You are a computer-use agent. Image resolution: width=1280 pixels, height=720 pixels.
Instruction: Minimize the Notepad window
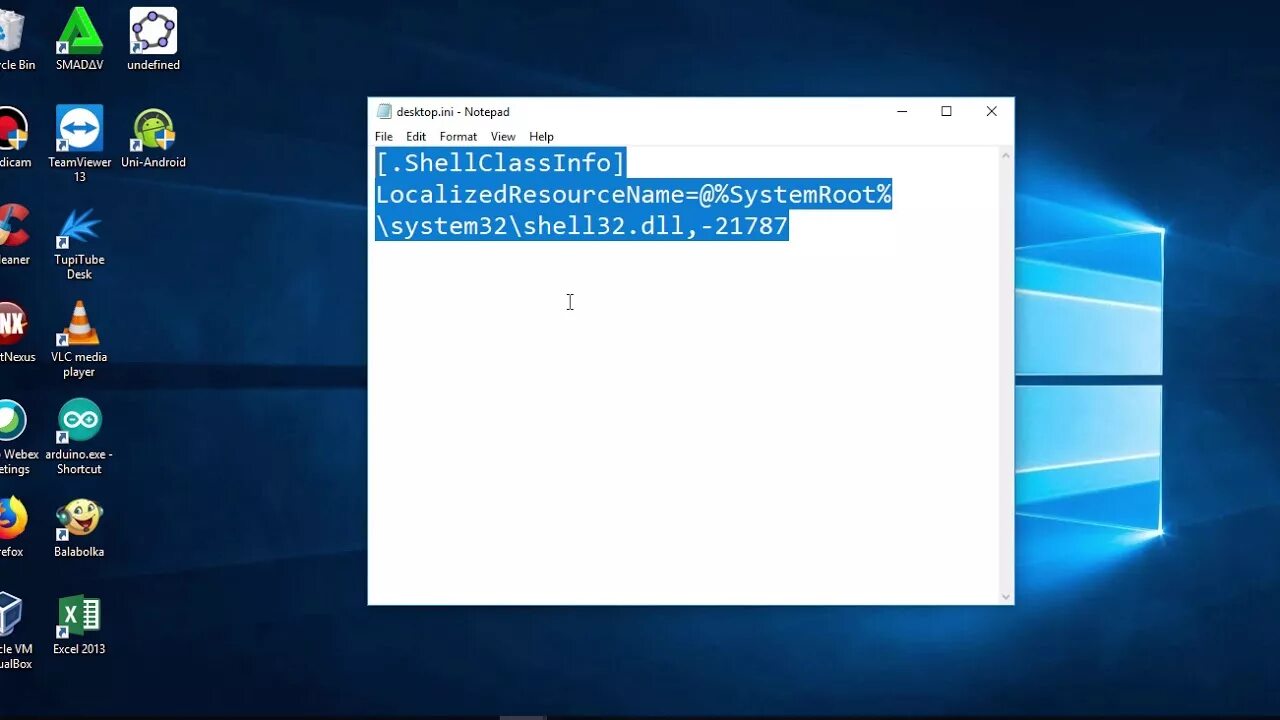(902, 112)
